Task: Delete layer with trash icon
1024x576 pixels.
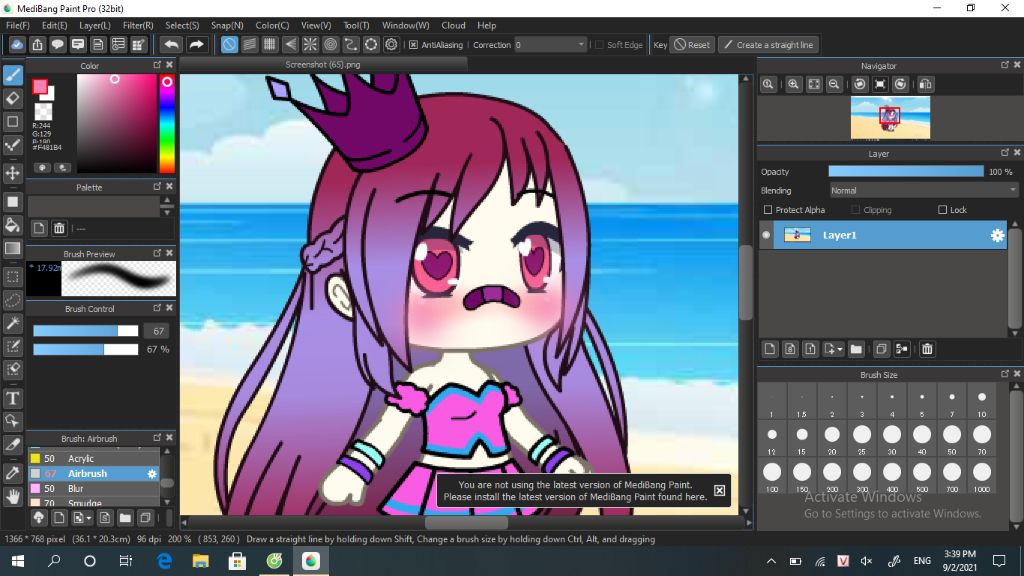Action: [927, 349]
